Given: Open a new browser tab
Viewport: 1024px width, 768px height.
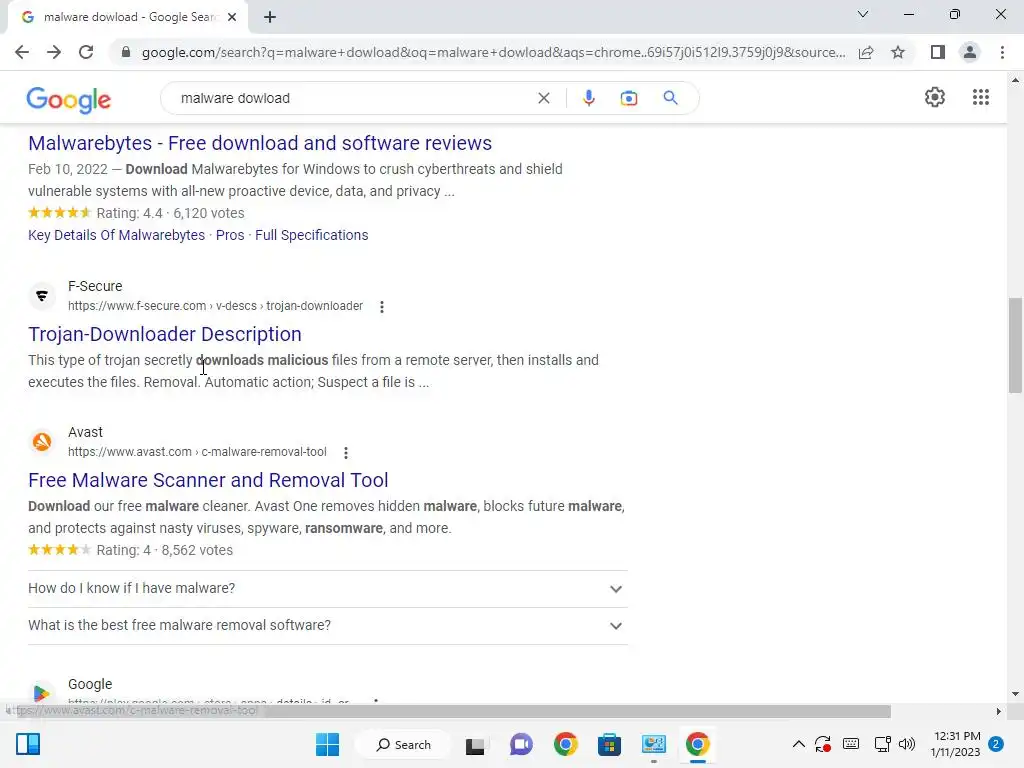Looking at the screenshot, I should tap(270, 17).
